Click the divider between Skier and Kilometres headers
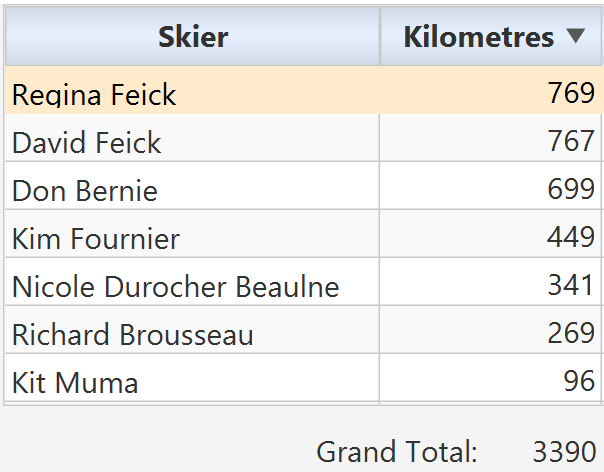This screenshot has height=472, width=604. coord(380,38)
